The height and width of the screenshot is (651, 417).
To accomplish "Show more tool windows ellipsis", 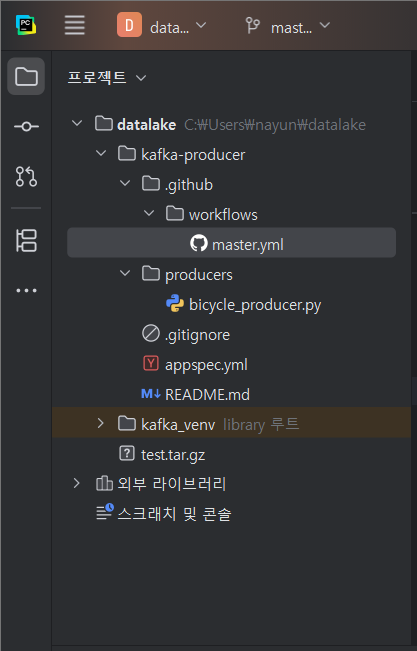I will 26,291.
